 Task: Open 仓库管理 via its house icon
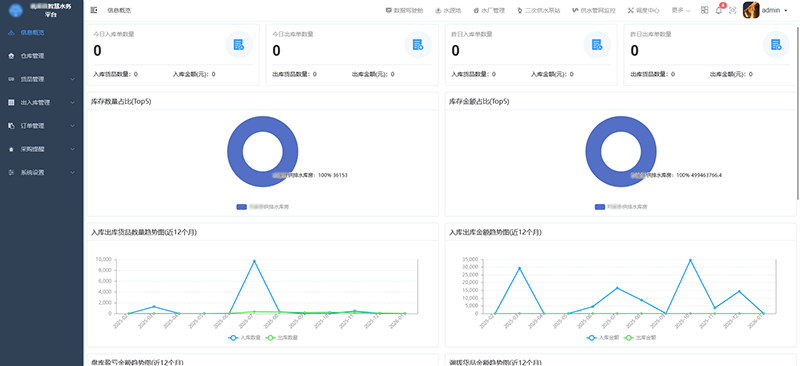point(11,56)
